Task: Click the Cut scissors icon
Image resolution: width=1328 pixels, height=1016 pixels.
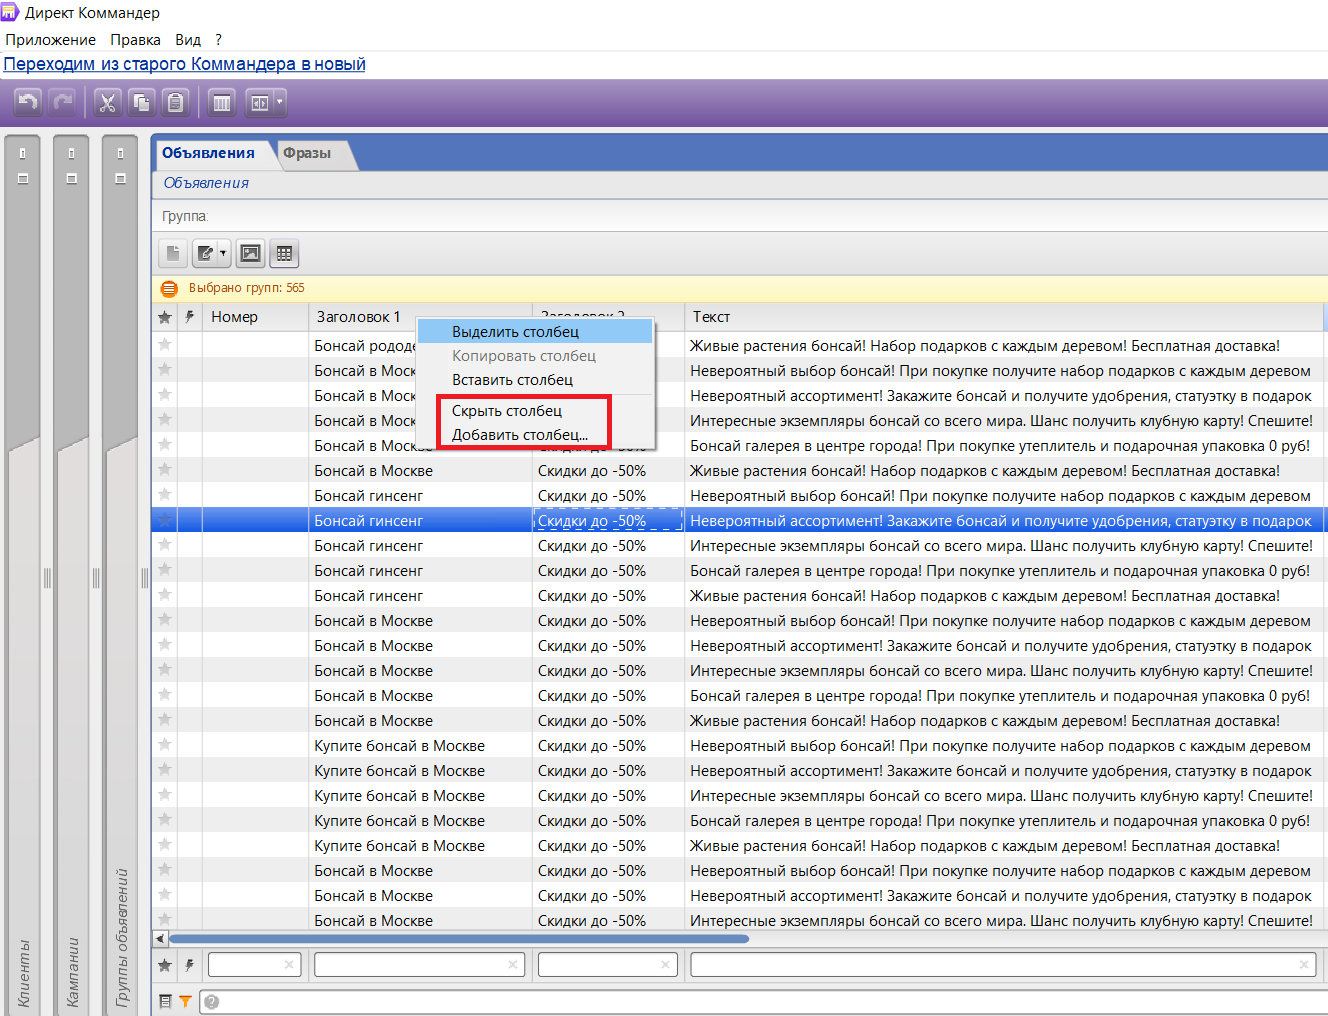Action: [x=107, y=102]
